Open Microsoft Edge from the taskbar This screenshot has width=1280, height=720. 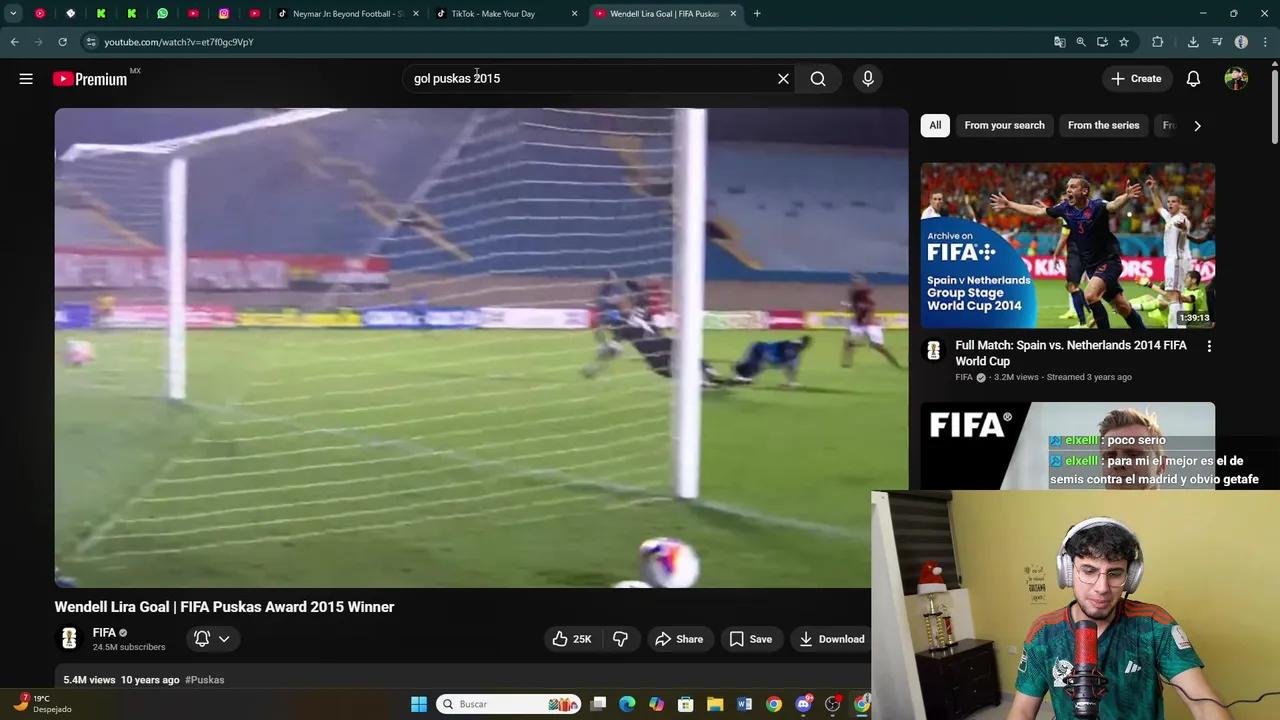point(627,704)
